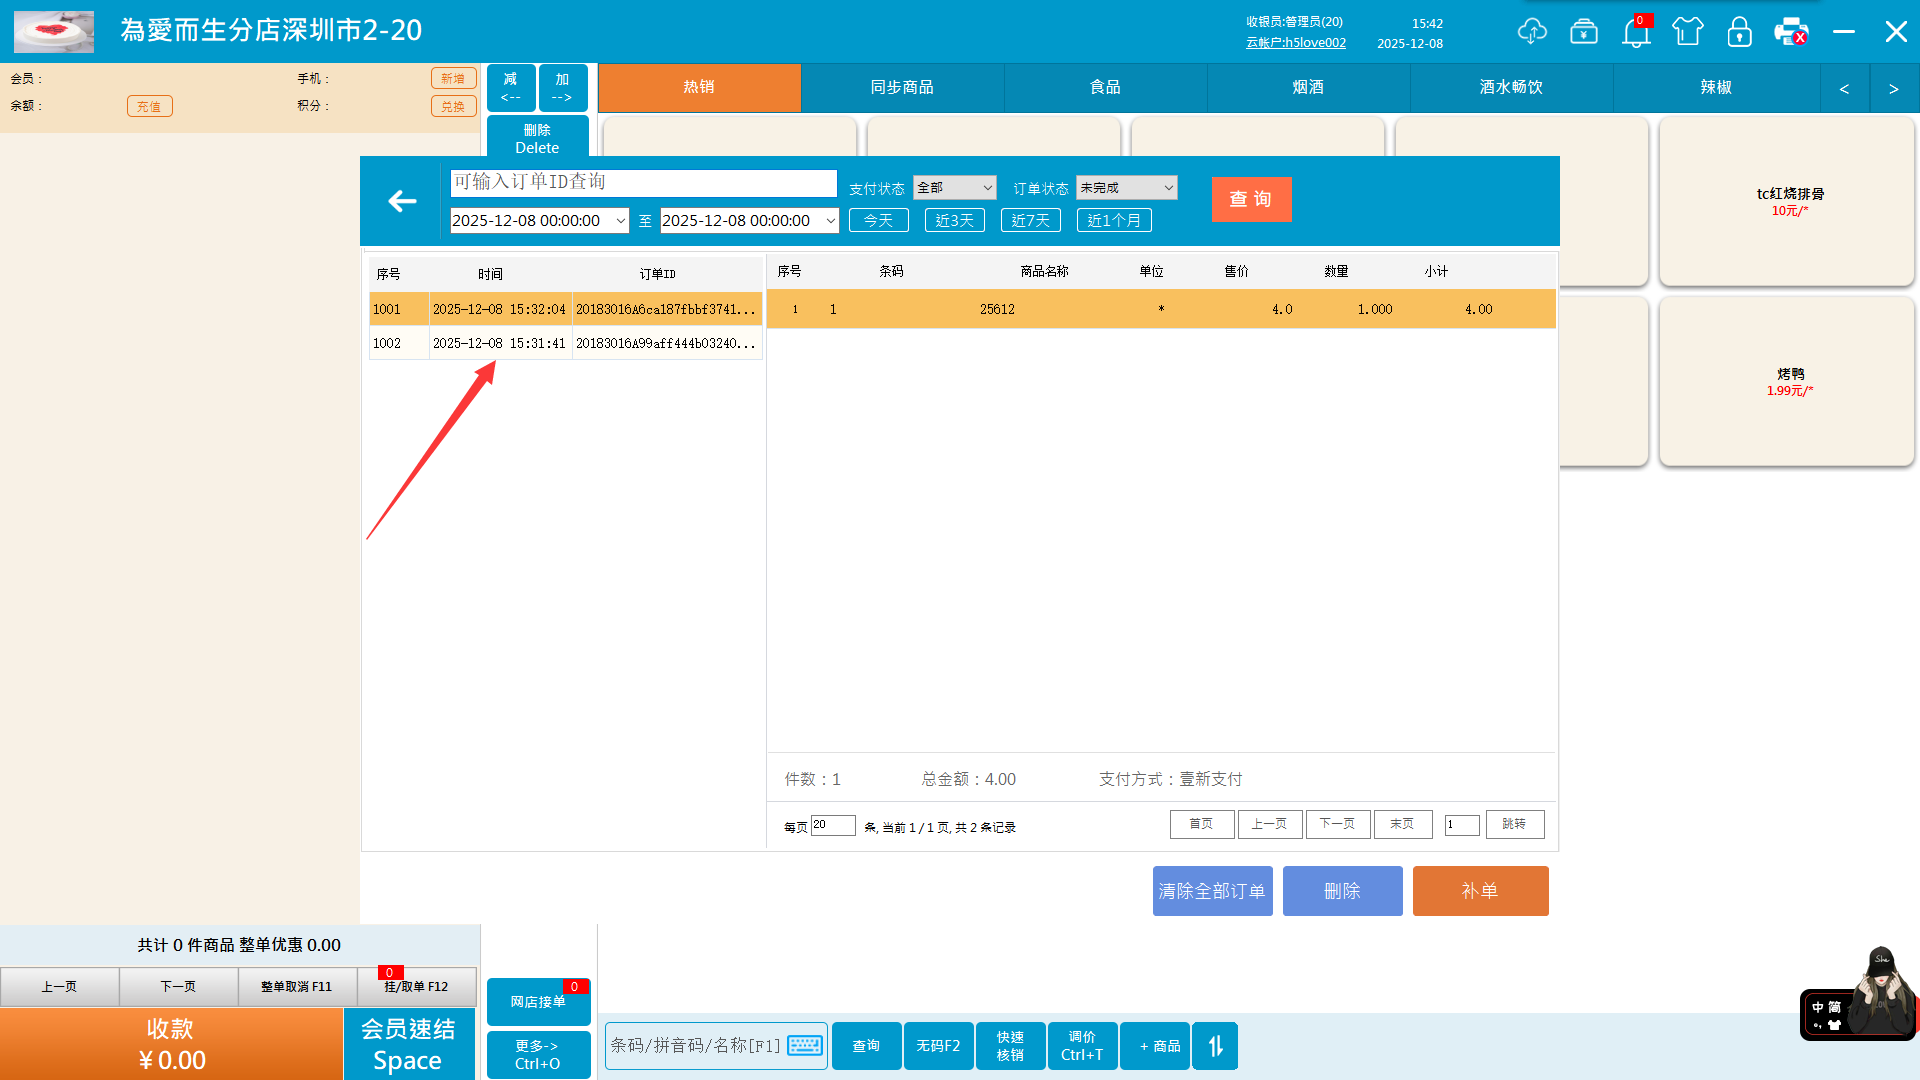Click the 近7天 quick filter
The width and height of the screenshot is (1920, 1080).
1030,221
